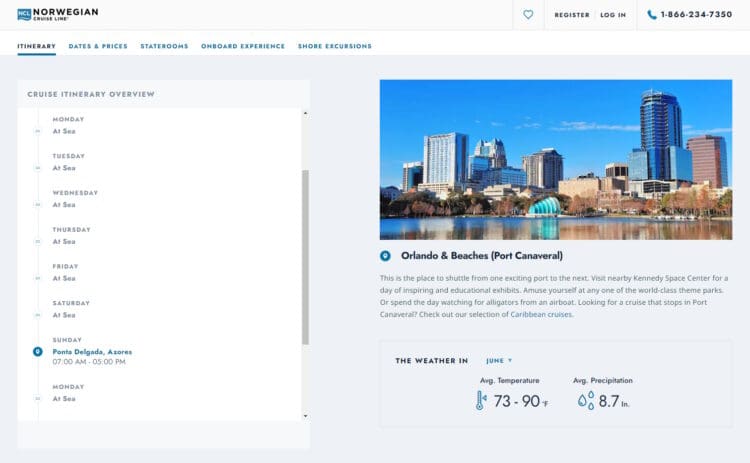Click the Register link
This screenshot has width=750, height=463.
572,15
